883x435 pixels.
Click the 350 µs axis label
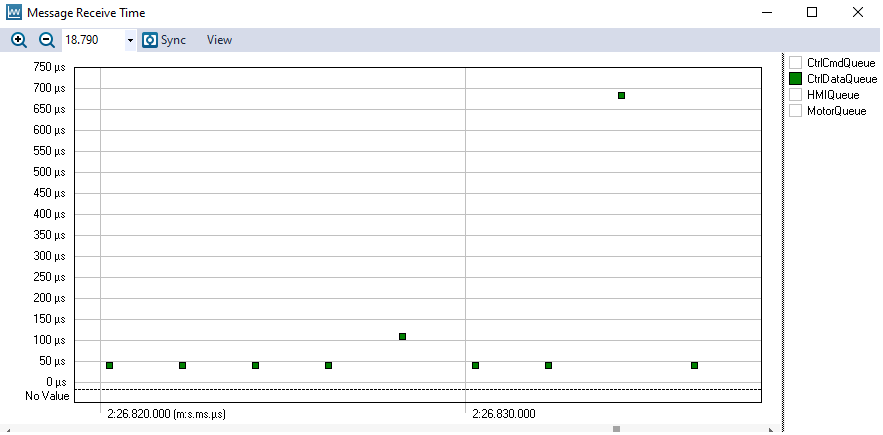(x=50, y=235)
